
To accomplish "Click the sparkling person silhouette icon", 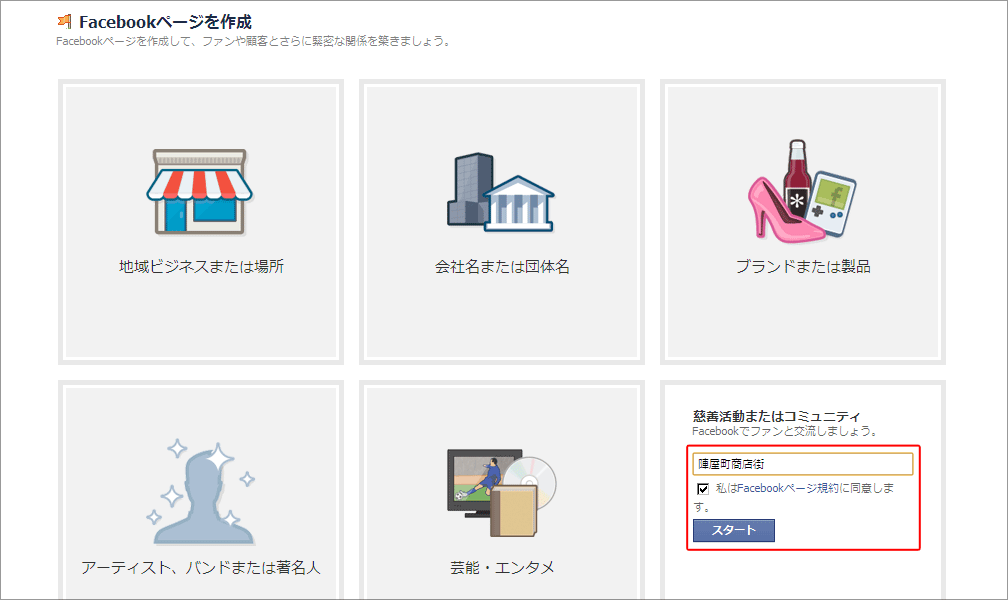I will tap(201, 491).
